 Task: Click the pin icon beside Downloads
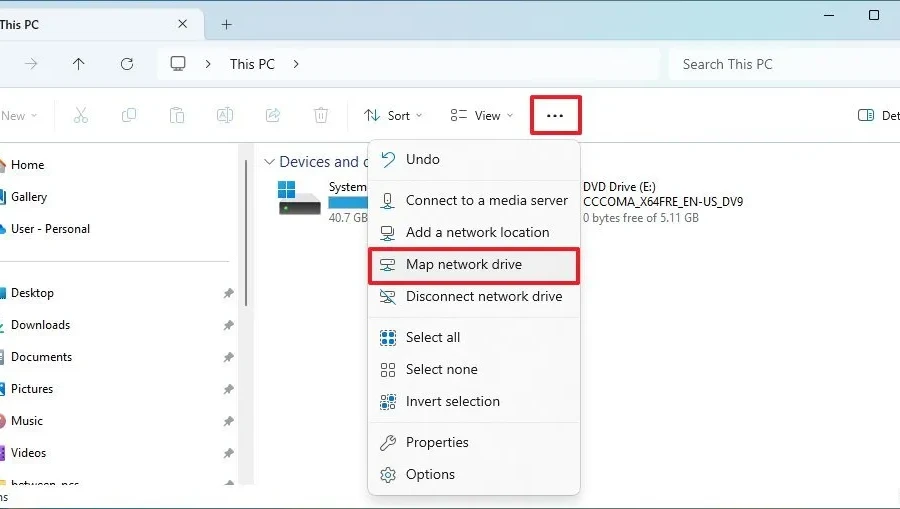228,325
